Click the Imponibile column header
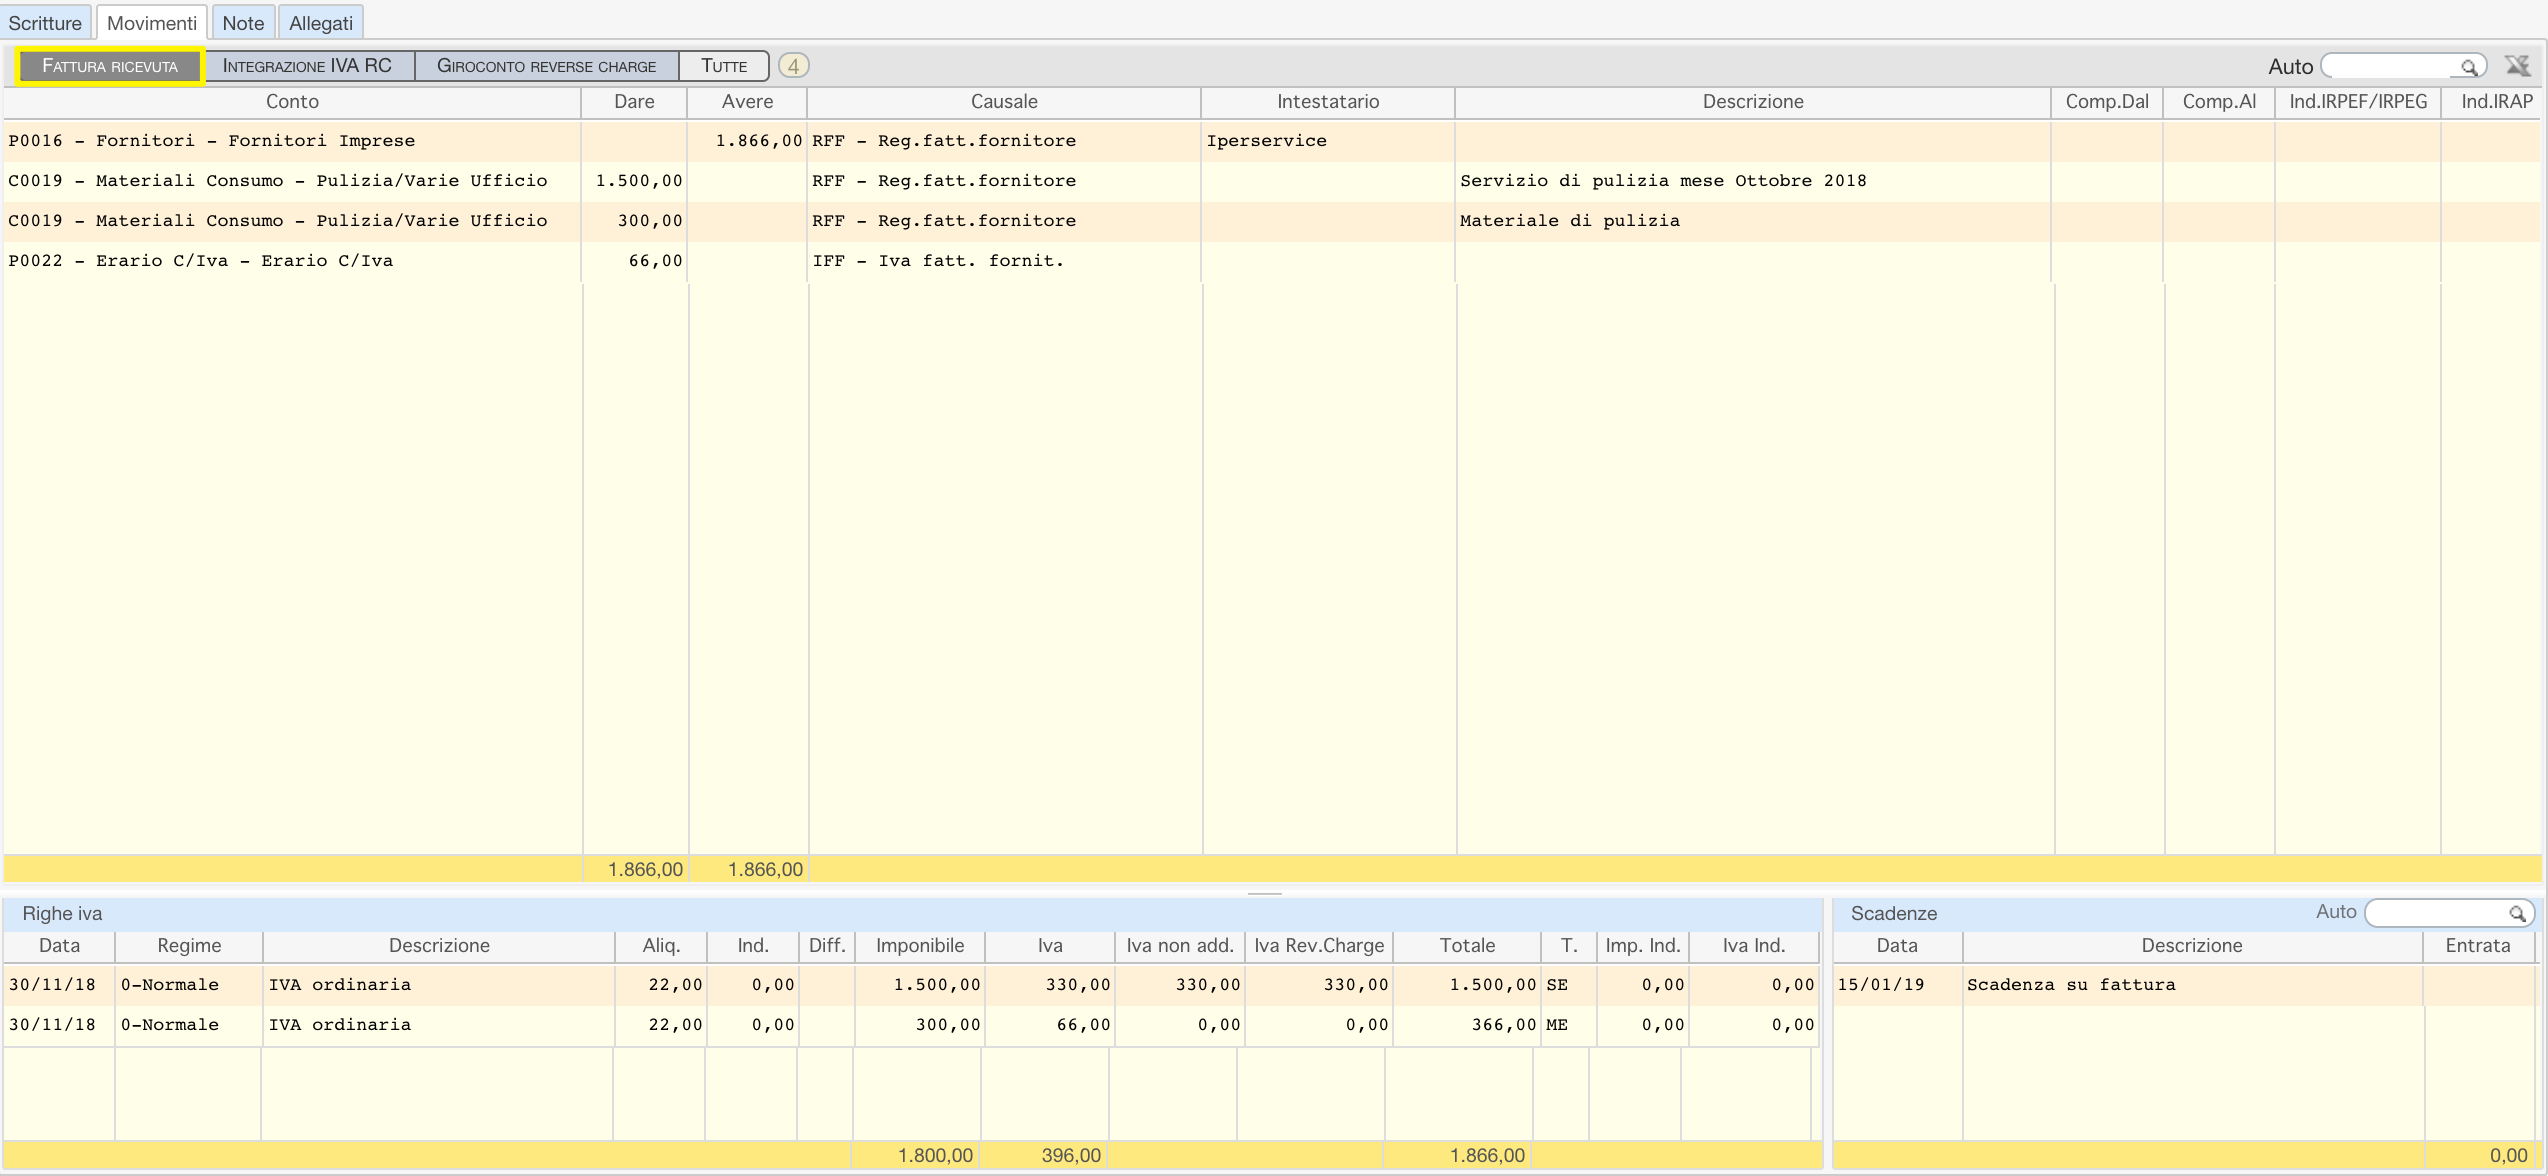Viewport: 2548px width, 1176px height. tap(920, 946)
